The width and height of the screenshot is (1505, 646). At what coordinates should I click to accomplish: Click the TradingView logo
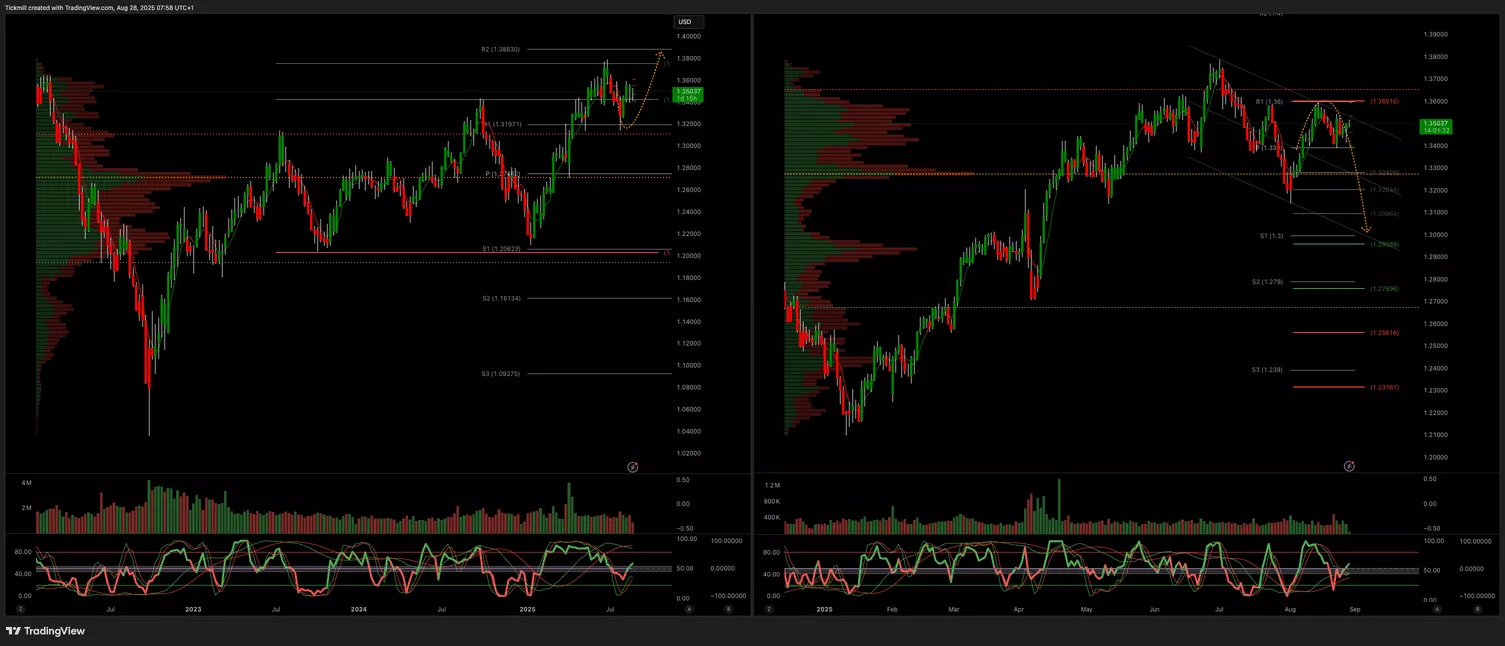coord(45,631)
